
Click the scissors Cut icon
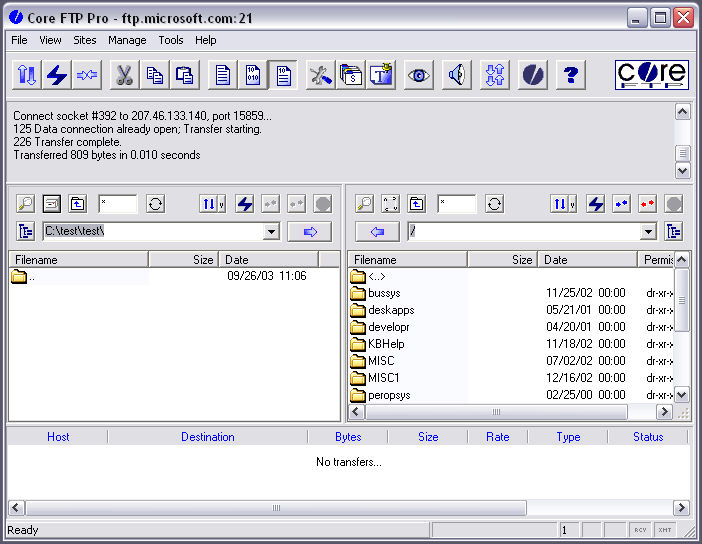(x=123, y=75)
